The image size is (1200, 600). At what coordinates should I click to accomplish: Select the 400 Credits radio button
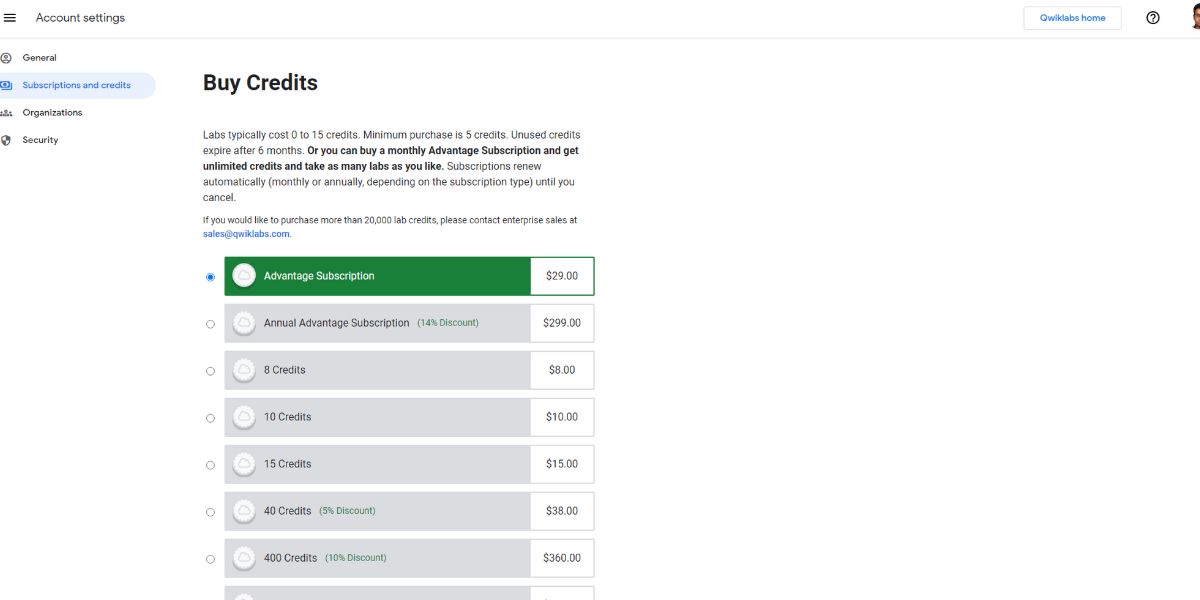tap(210, 559)
